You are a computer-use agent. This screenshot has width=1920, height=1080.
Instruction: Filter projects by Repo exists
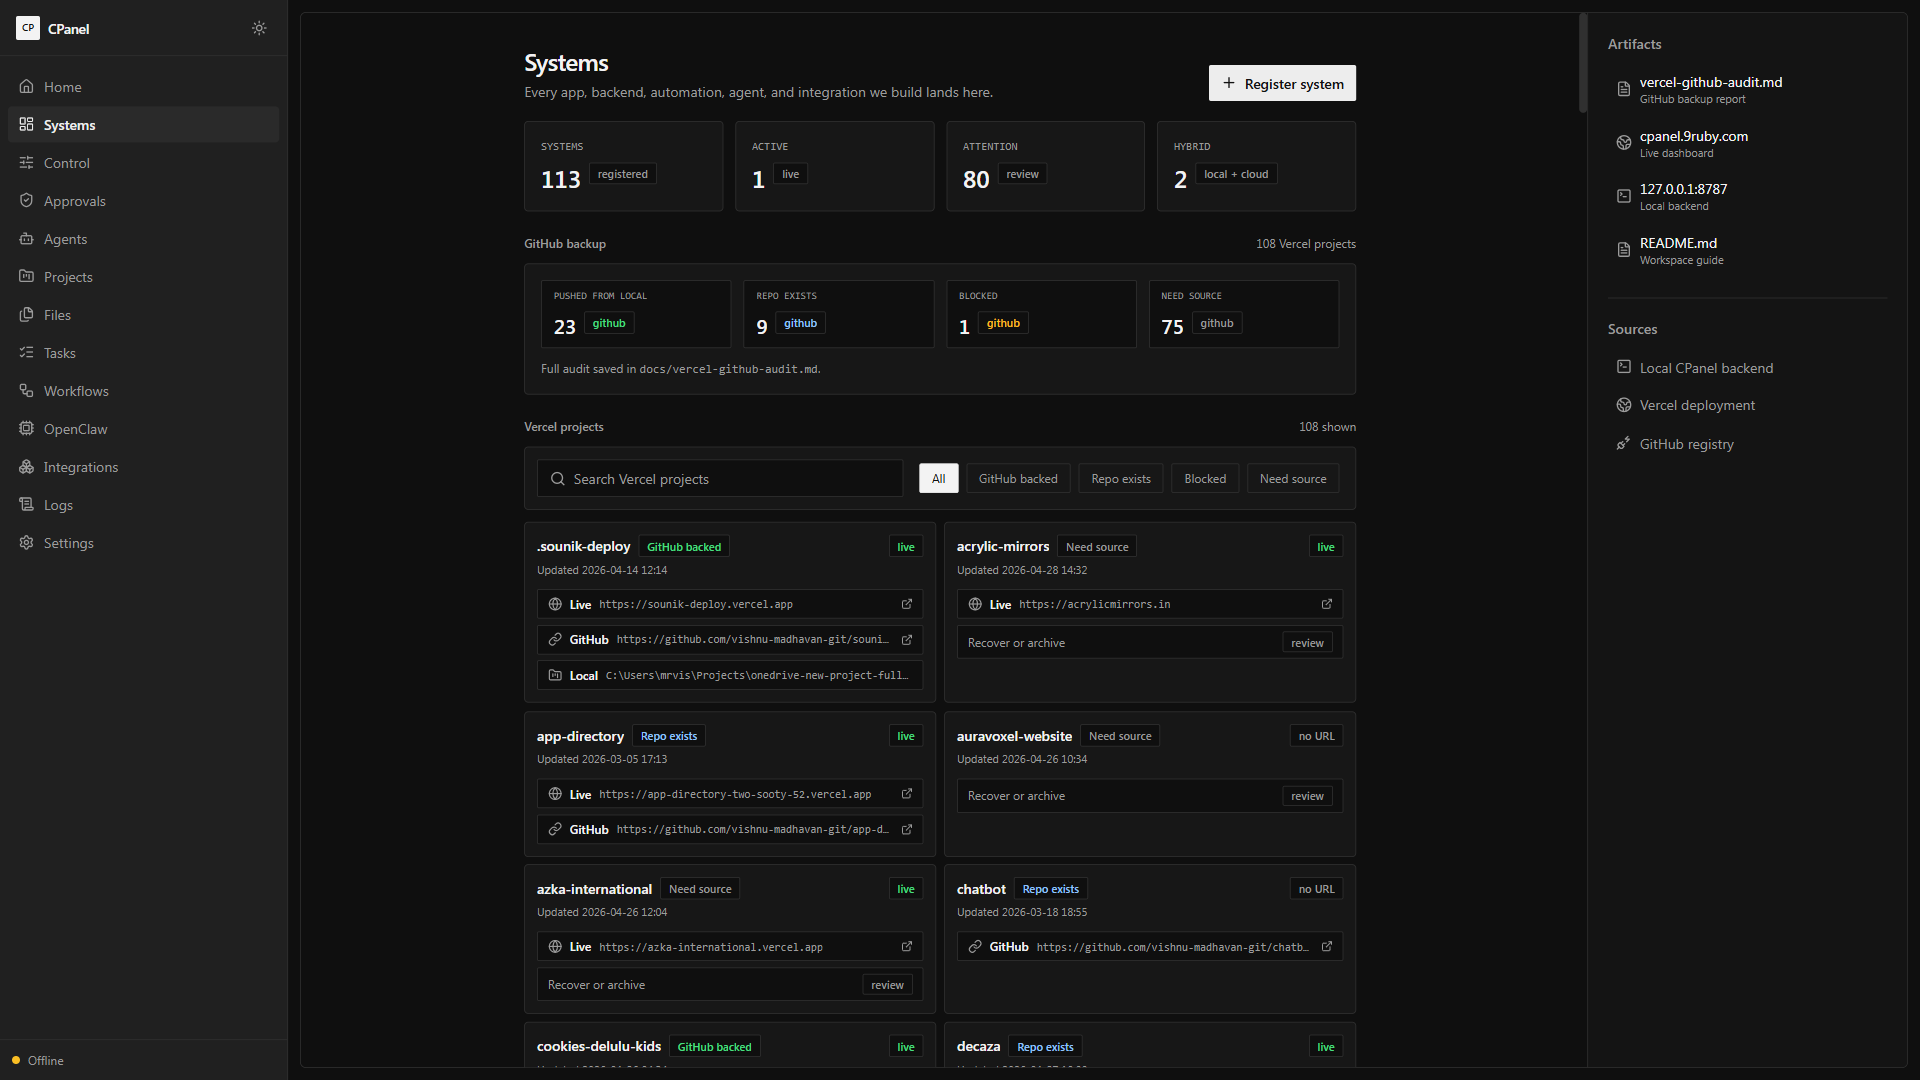[1121, 479]
